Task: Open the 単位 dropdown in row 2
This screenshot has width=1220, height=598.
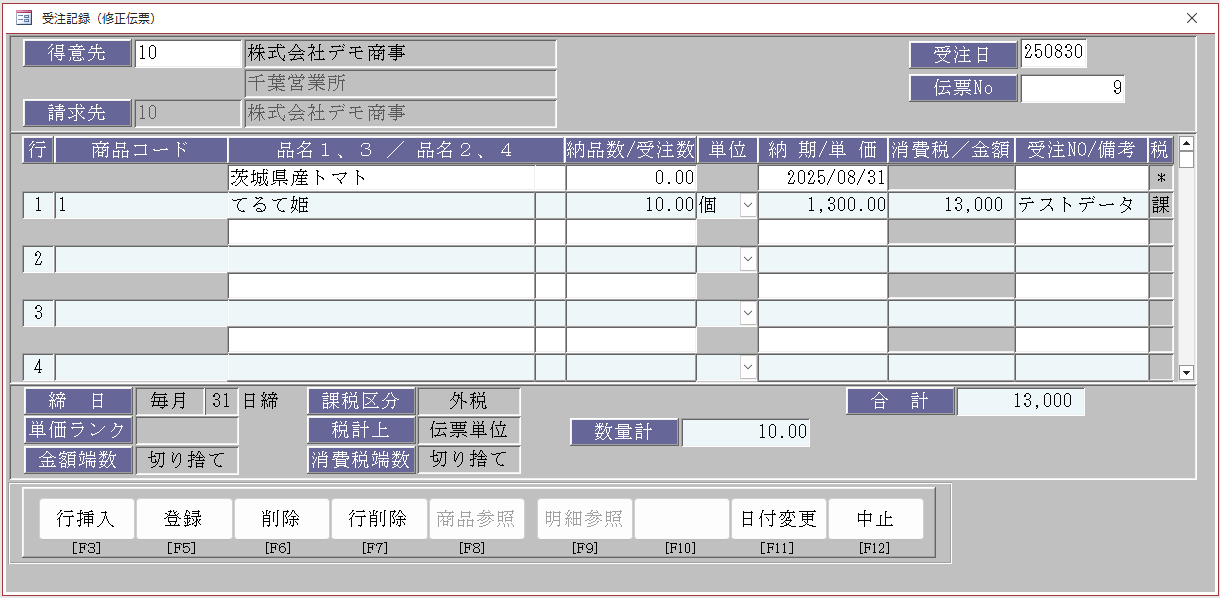Action: (x=747, y=259)
